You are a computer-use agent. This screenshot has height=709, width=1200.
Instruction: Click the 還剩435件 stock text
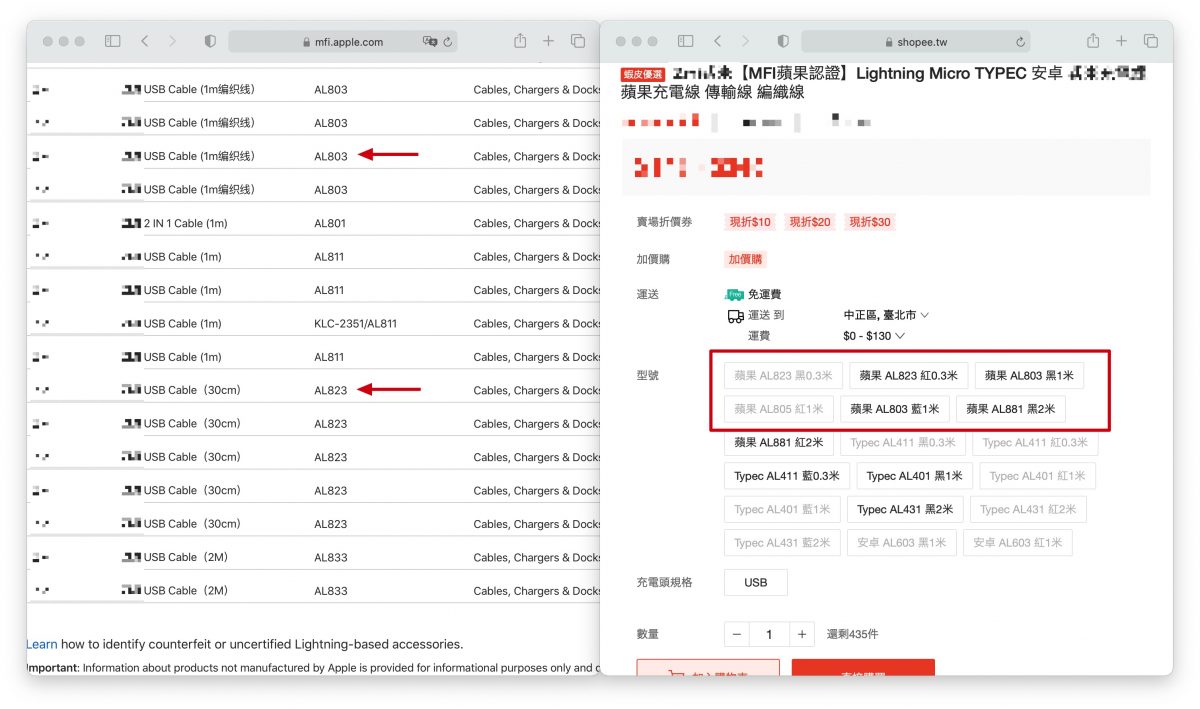(x=852, y=634)
